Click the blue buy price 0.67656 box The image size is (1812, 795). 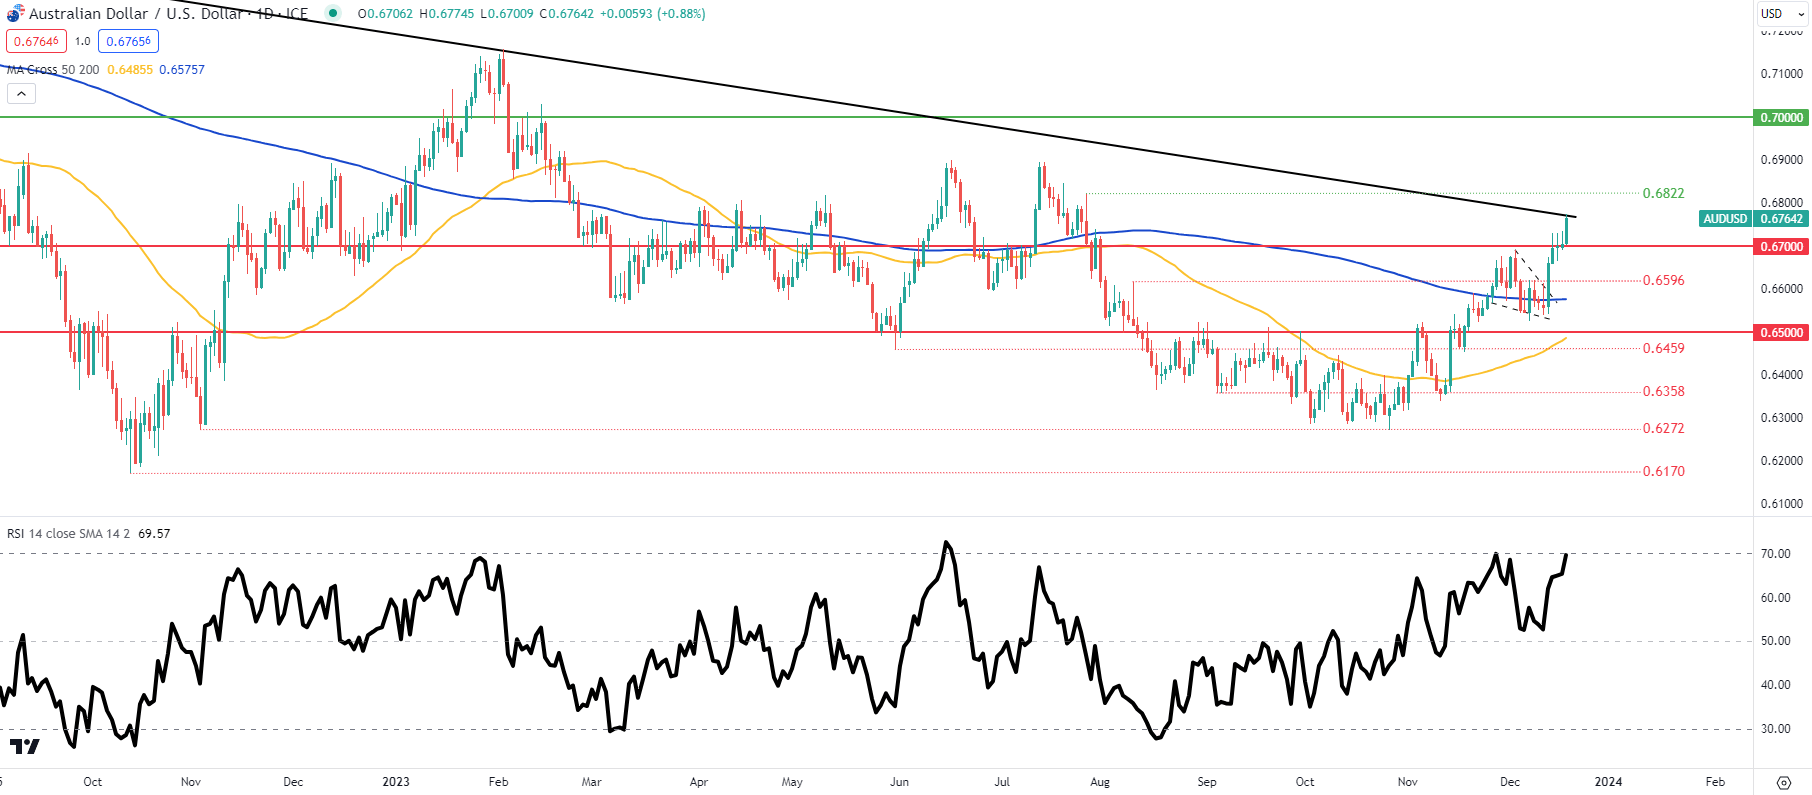tap(128, 41)
